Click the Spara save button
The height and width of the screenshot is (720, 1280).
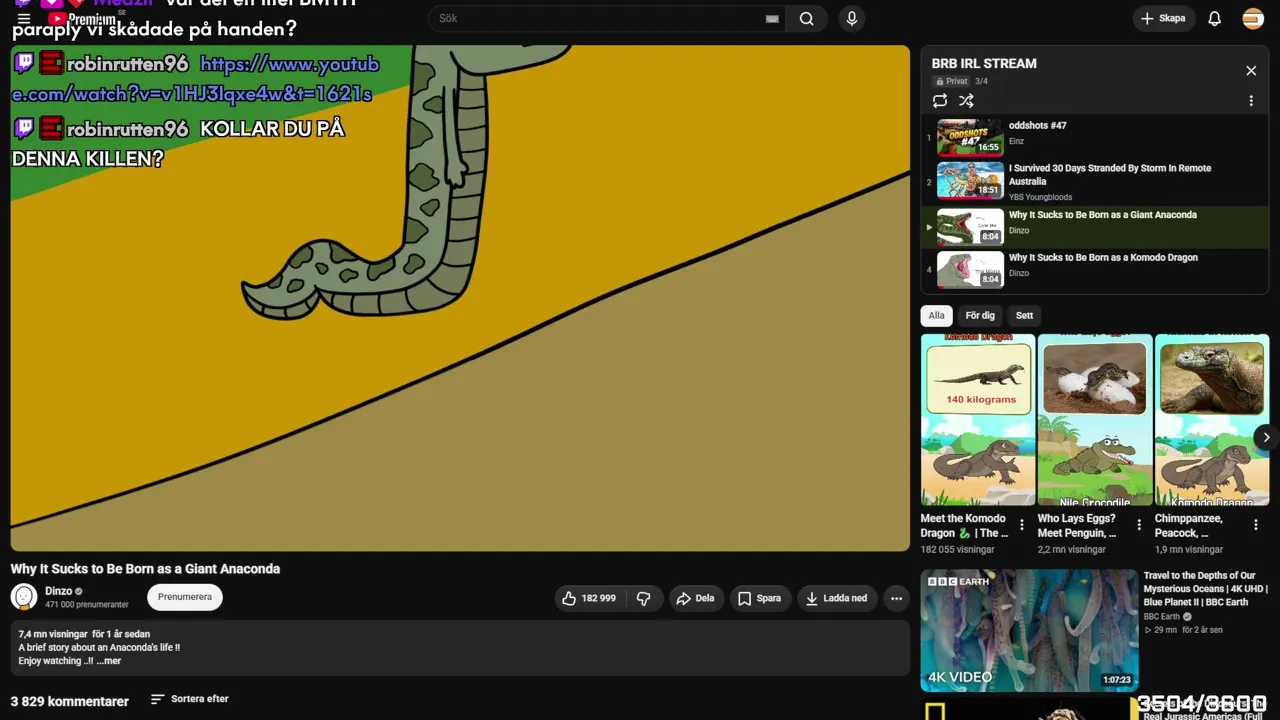[x=760, y=598]
